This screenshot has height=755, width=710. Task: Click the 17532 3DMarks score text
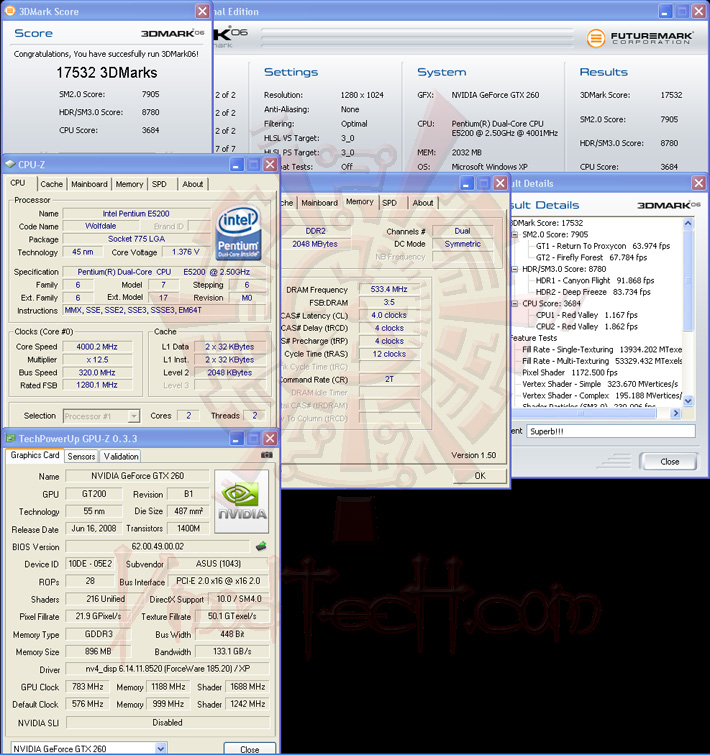coord(107,73)
